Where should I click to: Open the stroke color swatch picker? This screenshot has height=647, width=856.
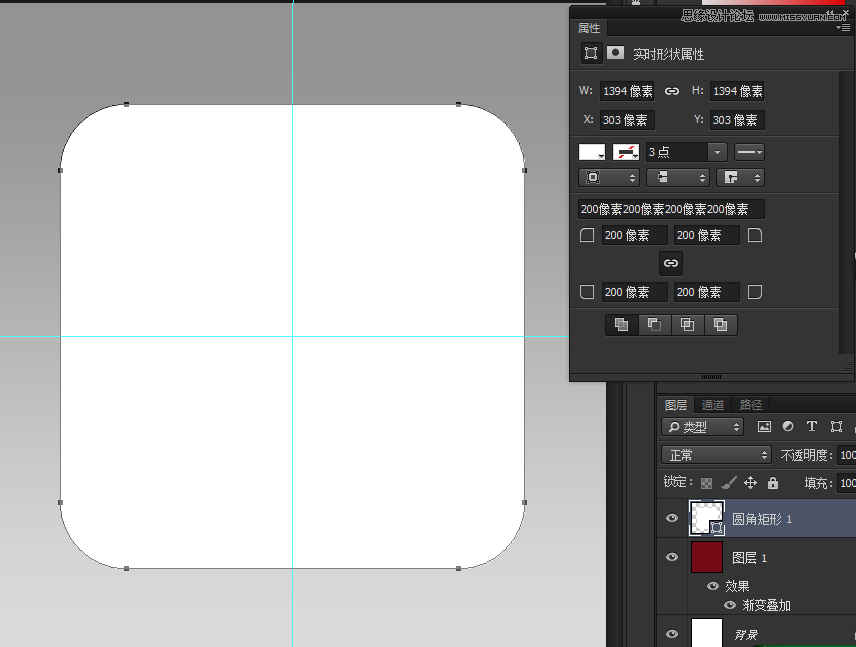626,152
